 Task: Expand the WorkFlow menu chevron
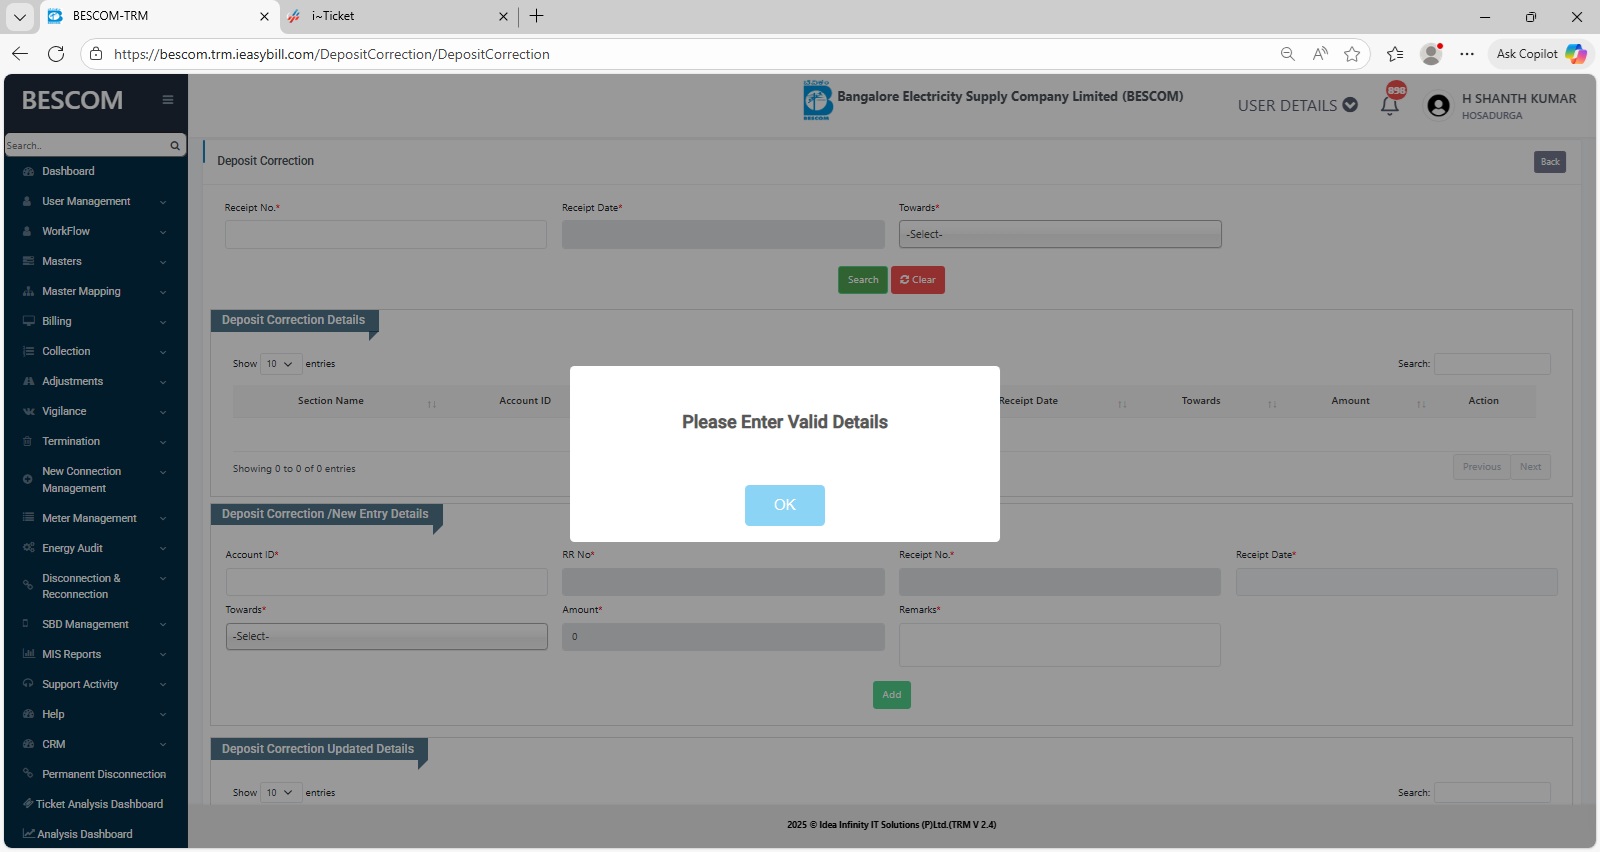tap(163, 232)
